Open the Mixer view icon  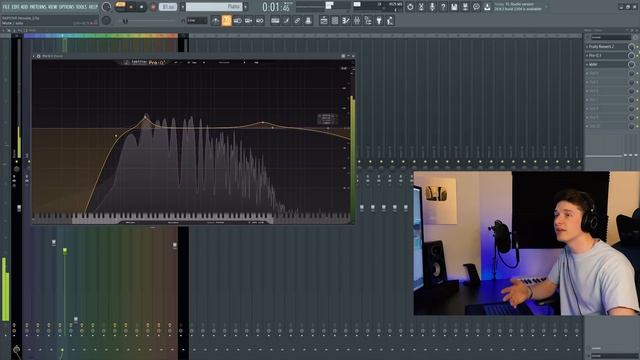pos(357,20)
